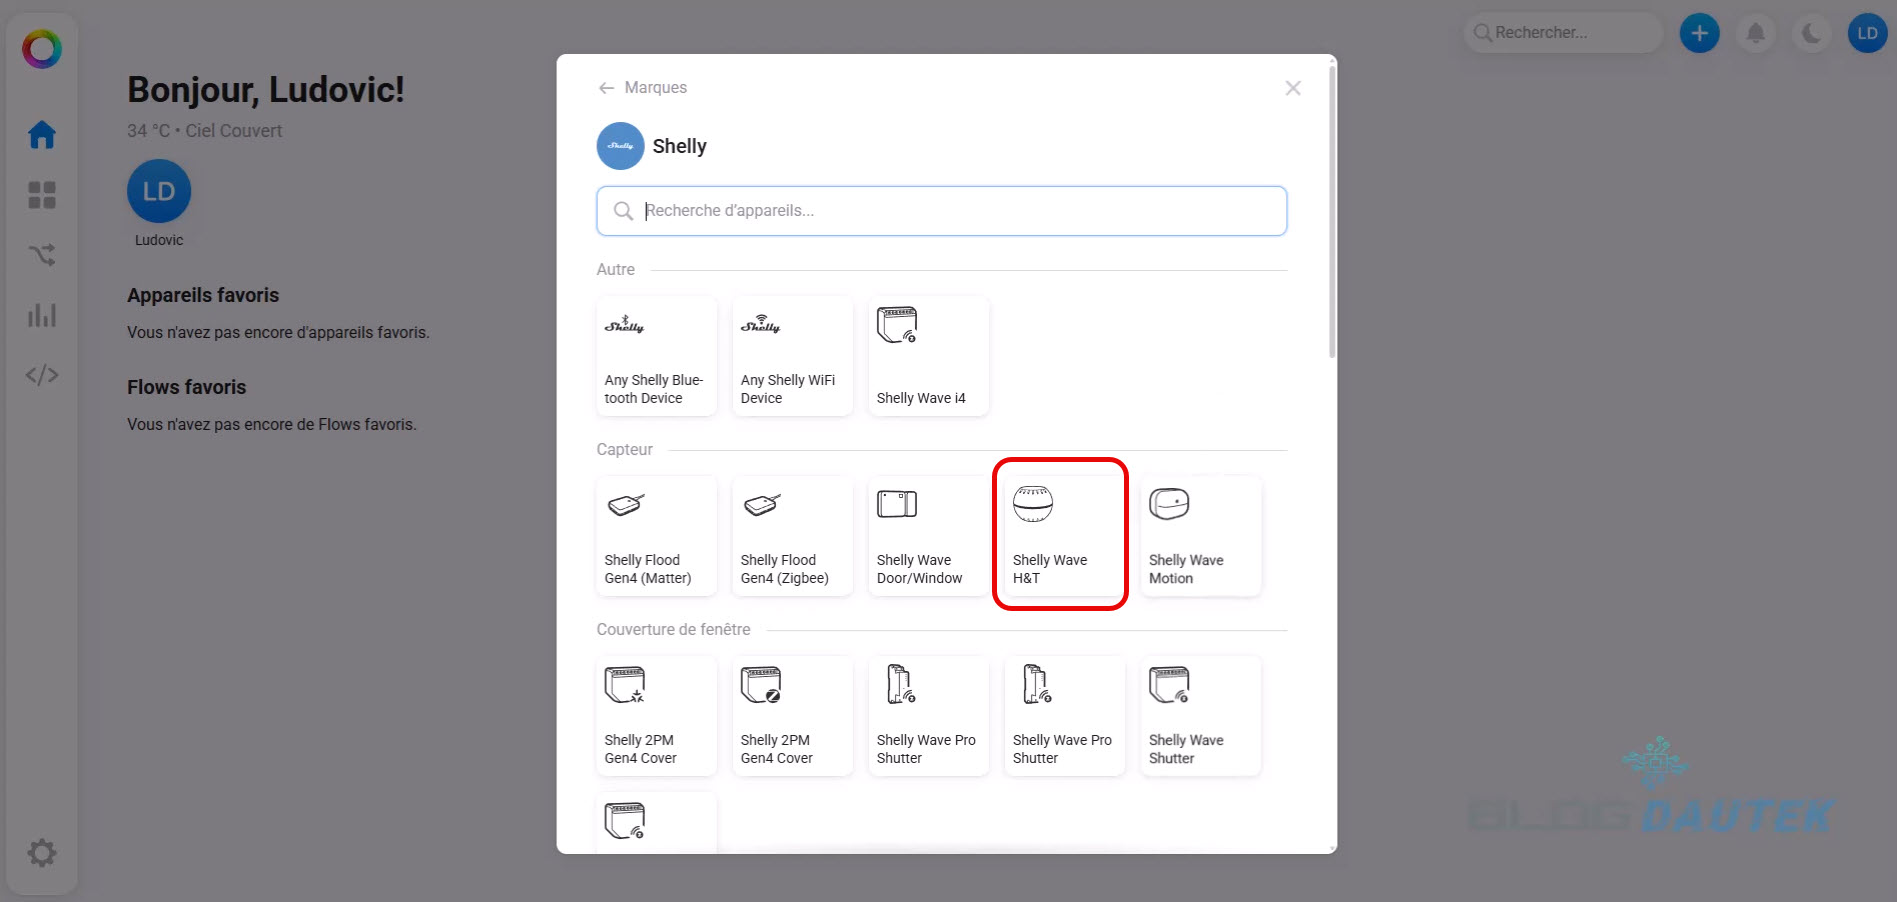Select the Shelly Wave Motion device
Viewport: 1897px width, 902px height.
click(1200, 536)
